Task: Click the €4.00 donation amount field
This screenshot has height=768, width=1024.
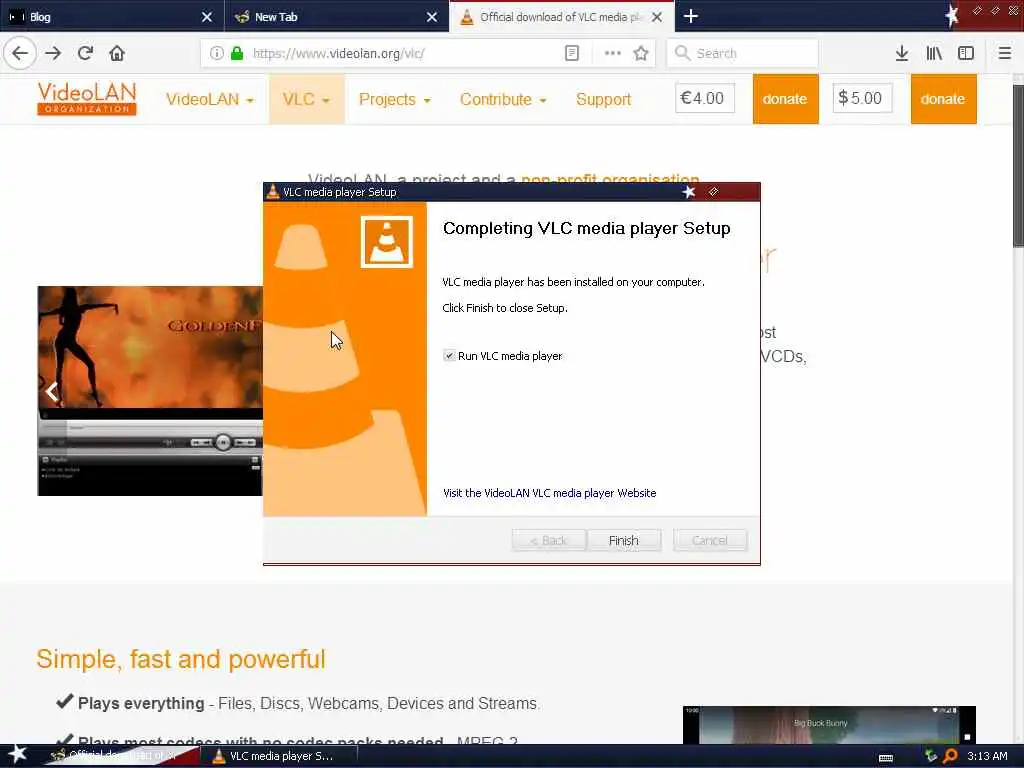Action: click(705, 98)
